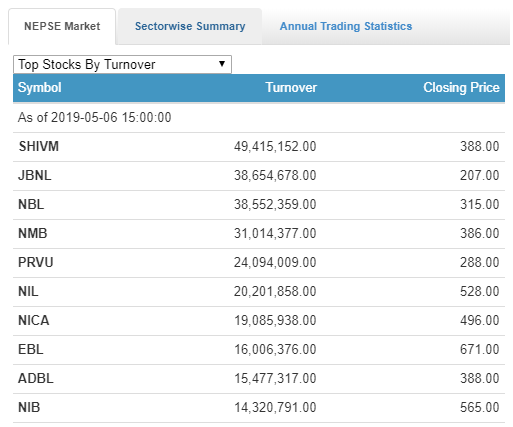The height and width of the screenshot is (427, 513).
Task: Open the SHIVM stock symbol
Action: 39,146
